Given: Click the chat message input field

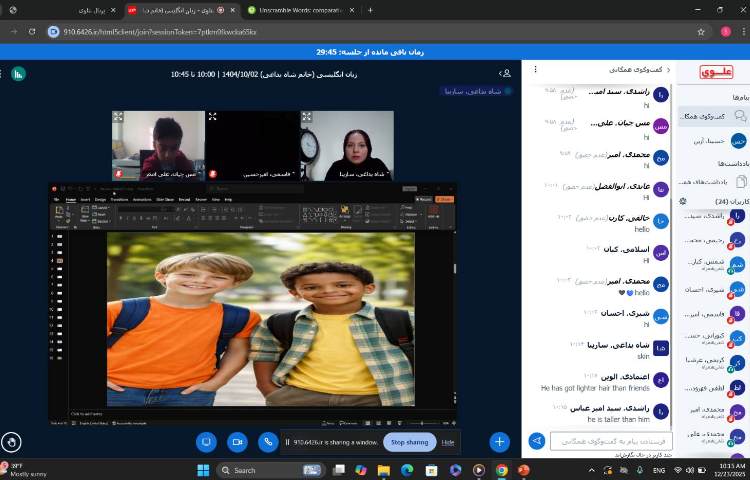Looking at the screenshot, I should click(612, 441).
